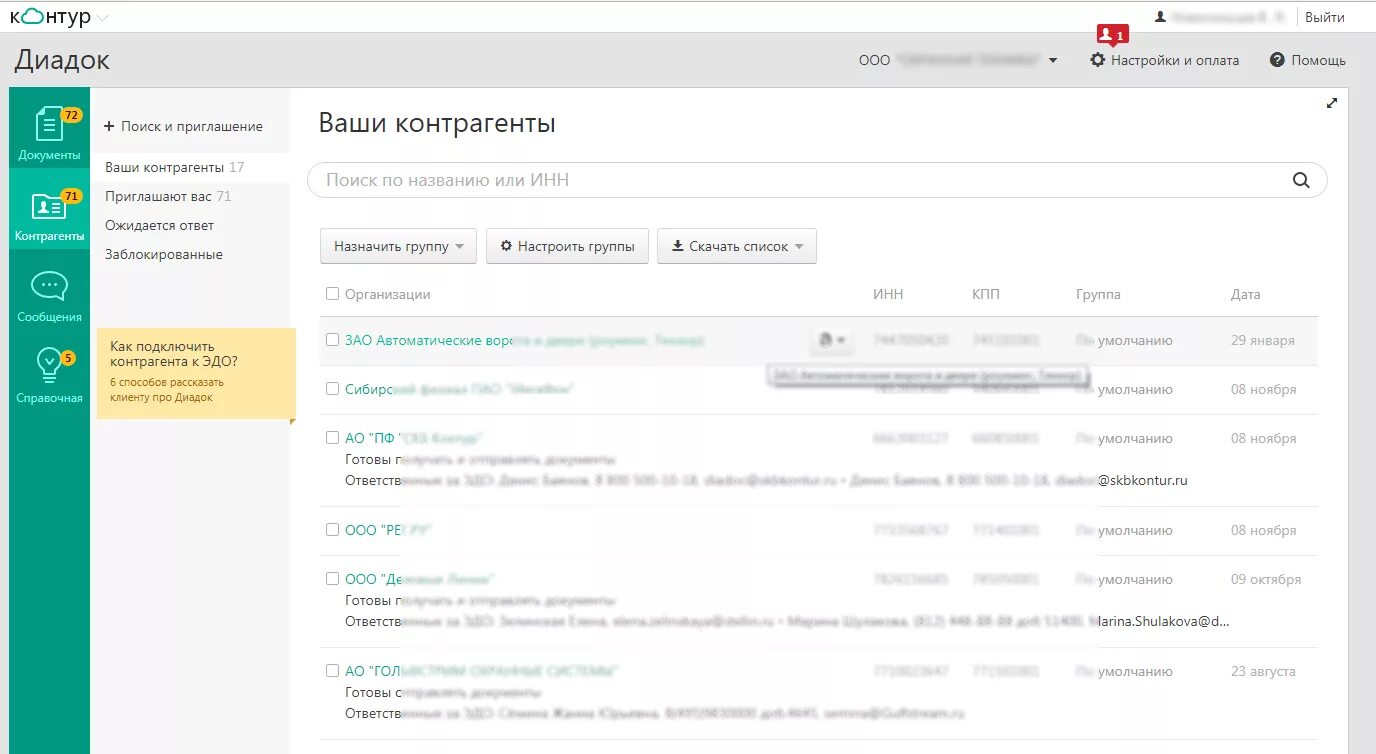Open the Контур products dropdown arrow

[x=103, y=18]
